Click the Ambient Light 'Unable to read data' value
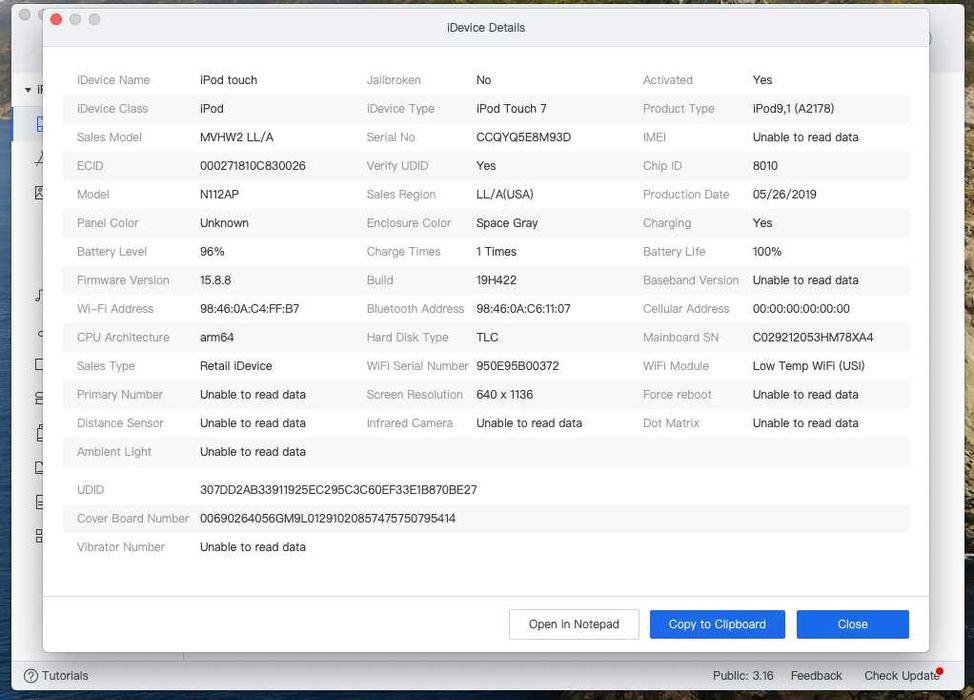974x700 pixels. [253, 452]
